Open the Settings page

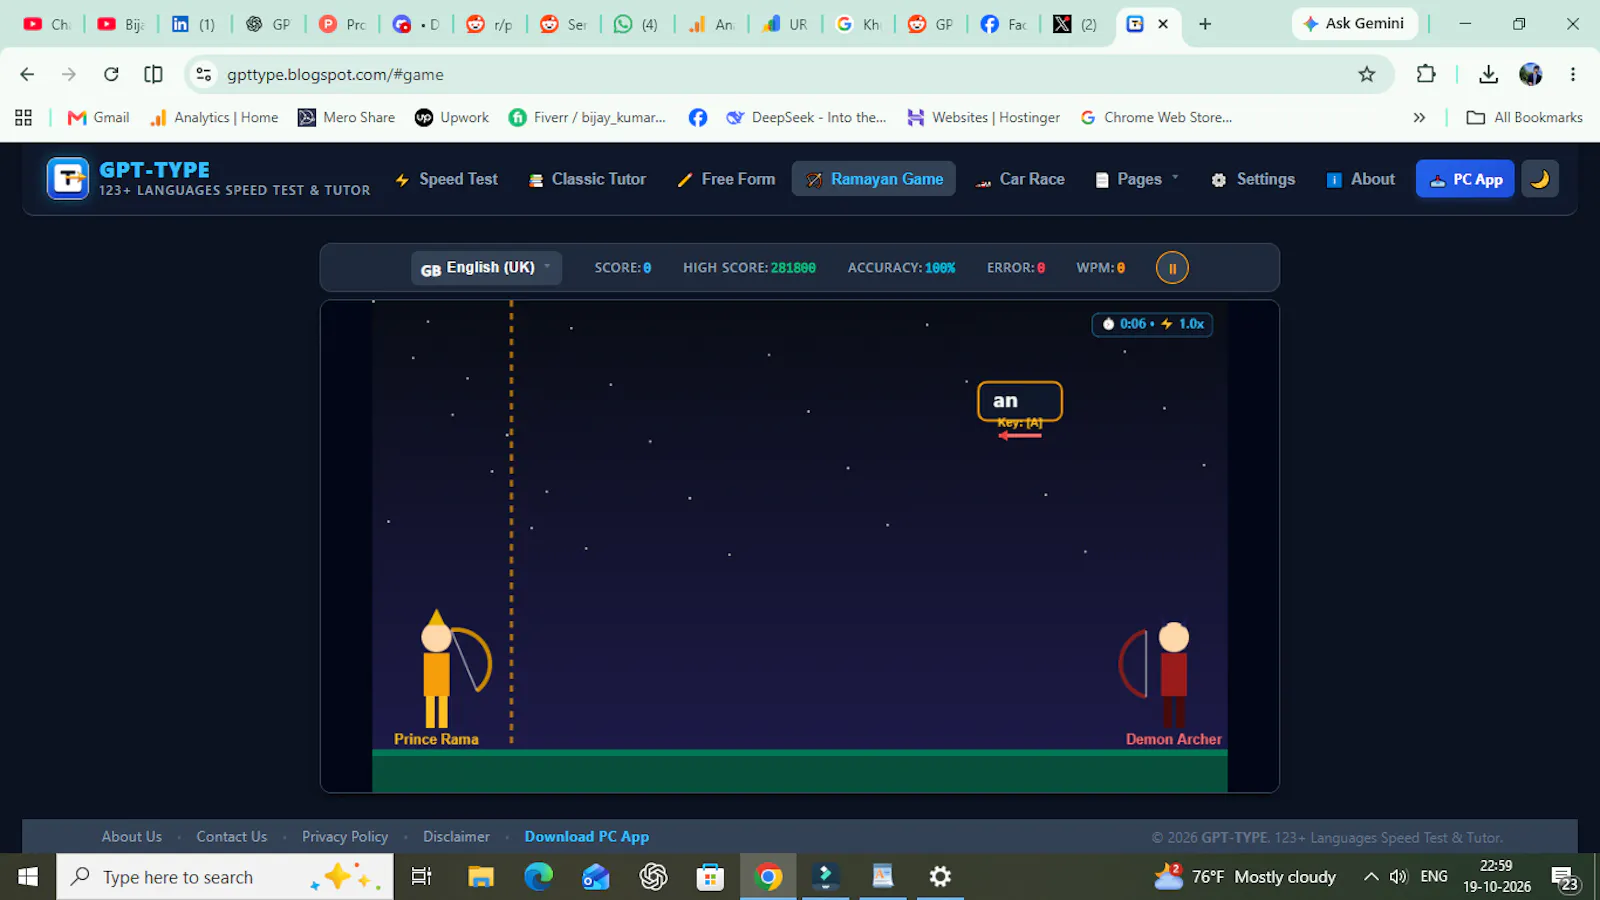(x=1253, y=179)
